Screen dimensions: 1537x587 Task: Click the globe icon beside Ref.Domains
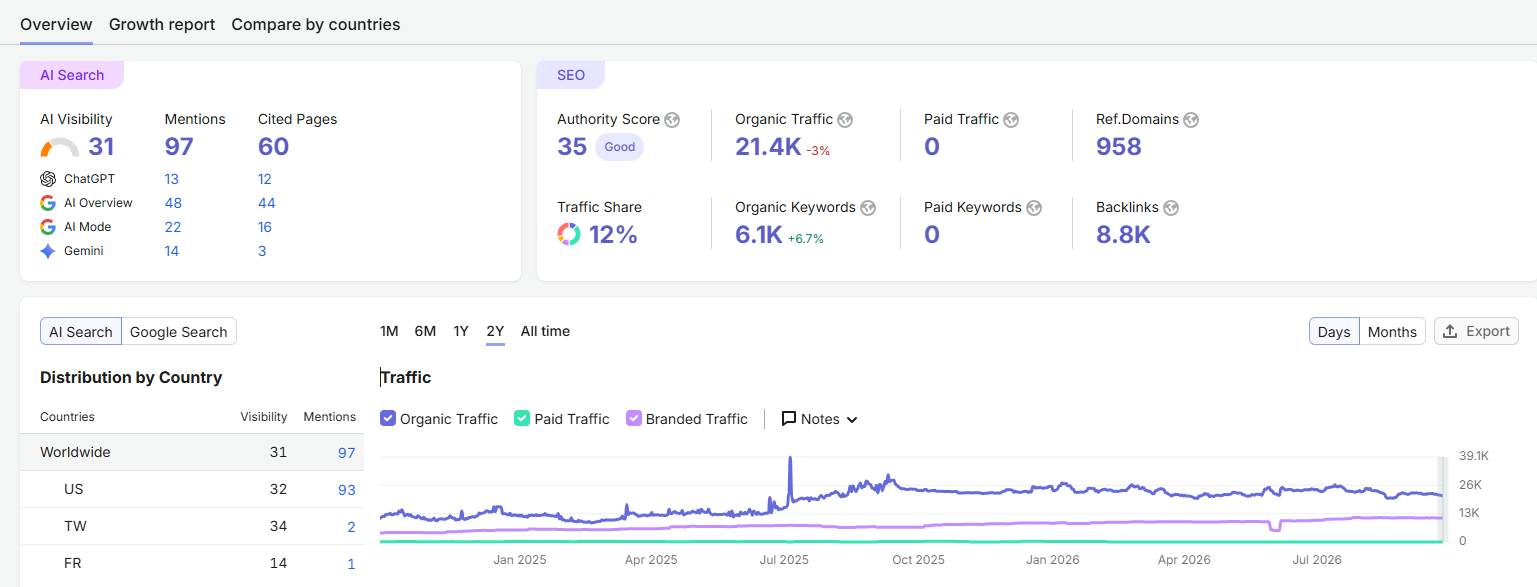pyautogui.click(x=1191, y=120)
